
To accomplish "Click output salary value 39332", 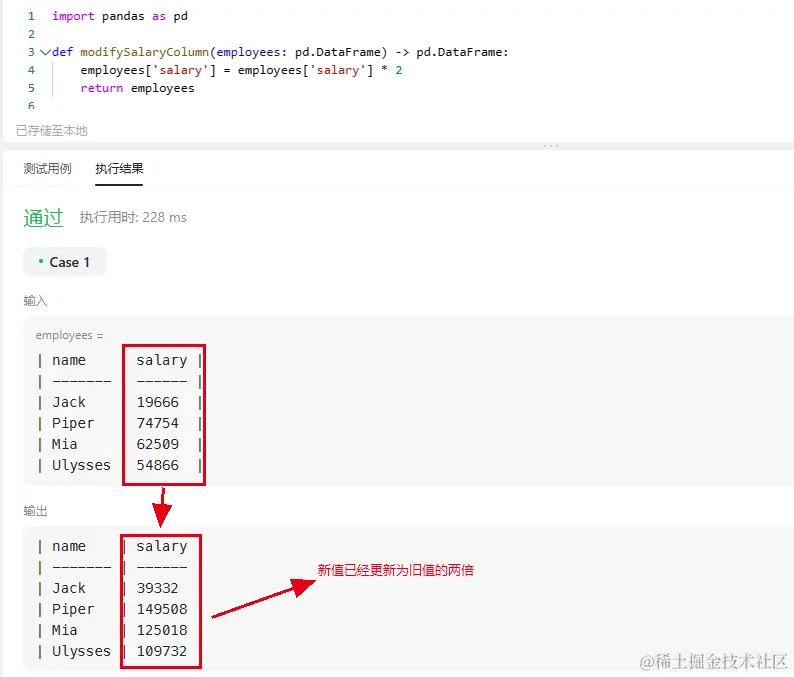I will coord(157,588).
